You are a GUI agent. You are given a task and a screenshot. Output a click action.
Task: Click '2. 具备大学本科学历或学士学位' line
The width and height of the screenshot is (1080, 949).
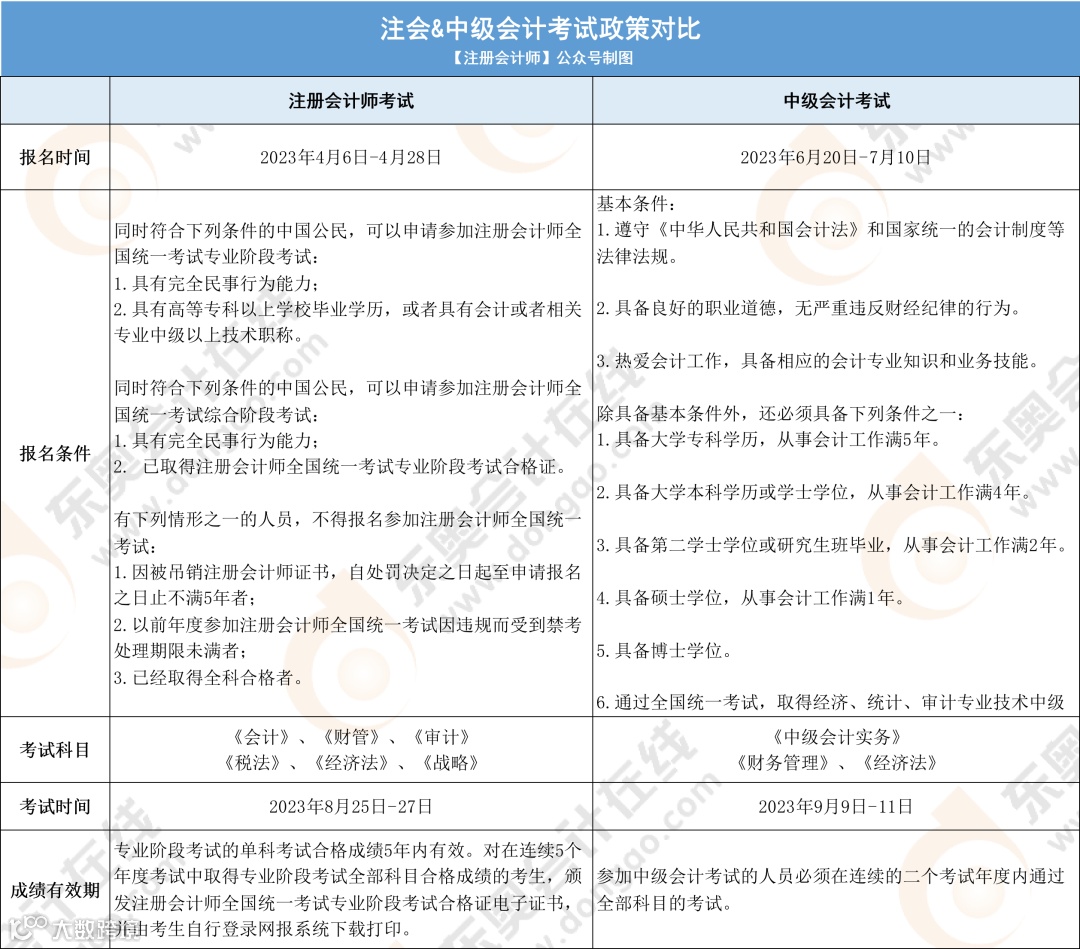pos(814,492)
